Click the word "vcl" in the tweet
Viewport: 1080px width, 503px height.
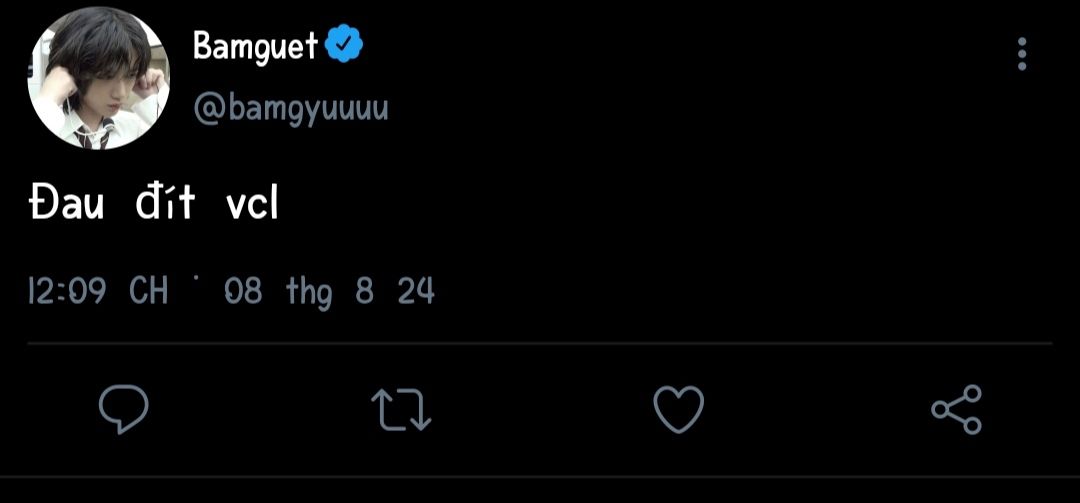(x=251, y=204)
